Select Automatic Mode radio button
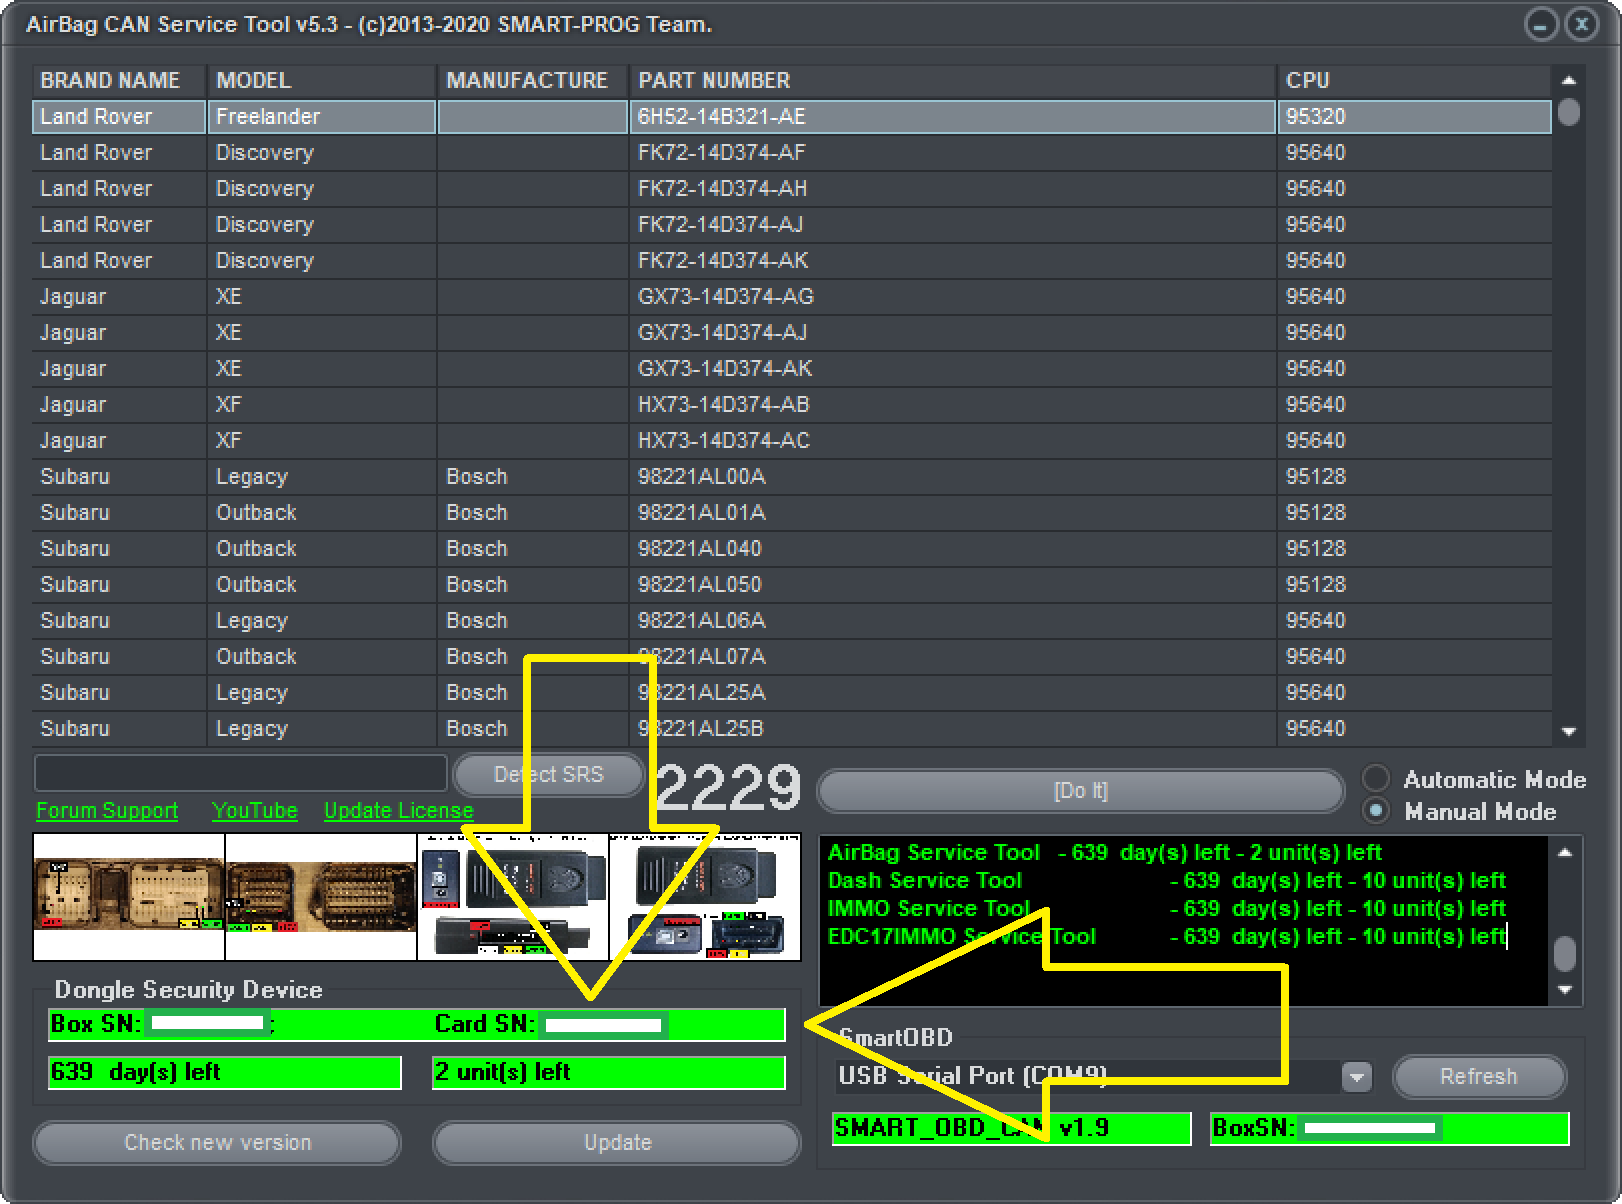This screenshot has height=1204, width=1622. (1376, 779)
